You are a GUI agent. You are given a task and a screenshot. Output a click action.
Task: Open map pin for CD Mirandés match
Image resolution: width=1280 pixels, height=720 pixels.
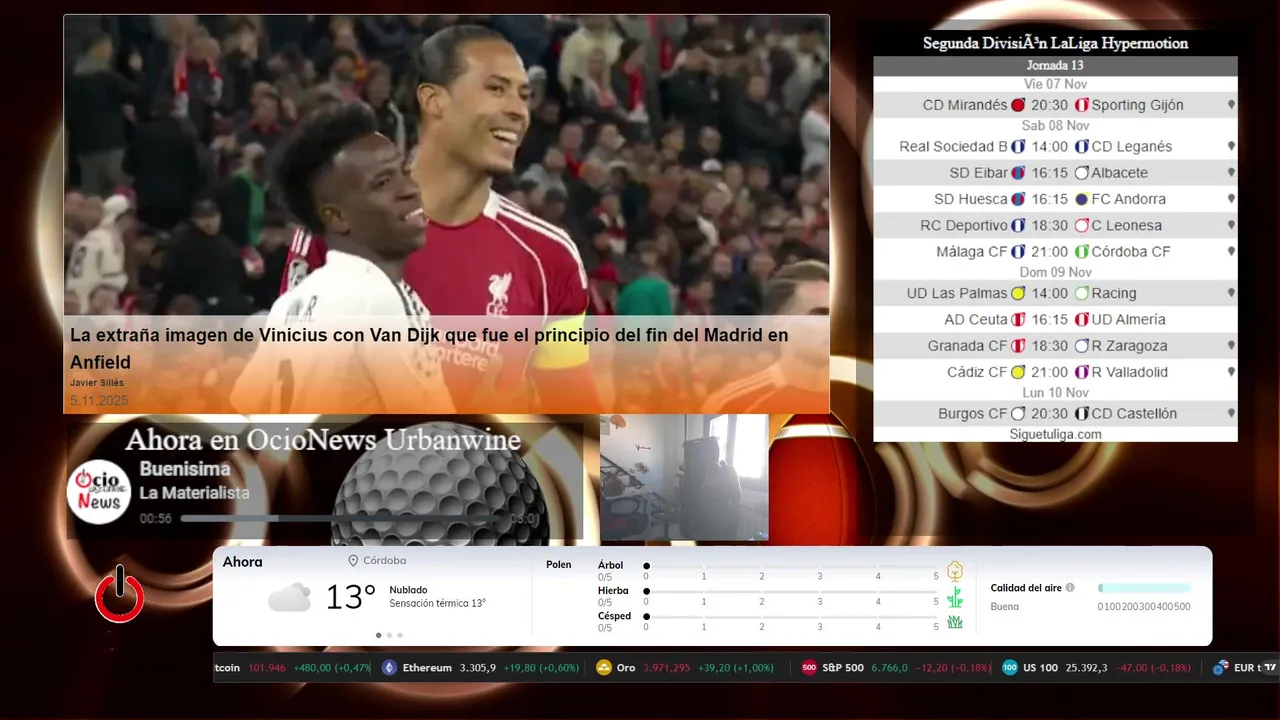pyautogui.click(x=1231, y=105)
